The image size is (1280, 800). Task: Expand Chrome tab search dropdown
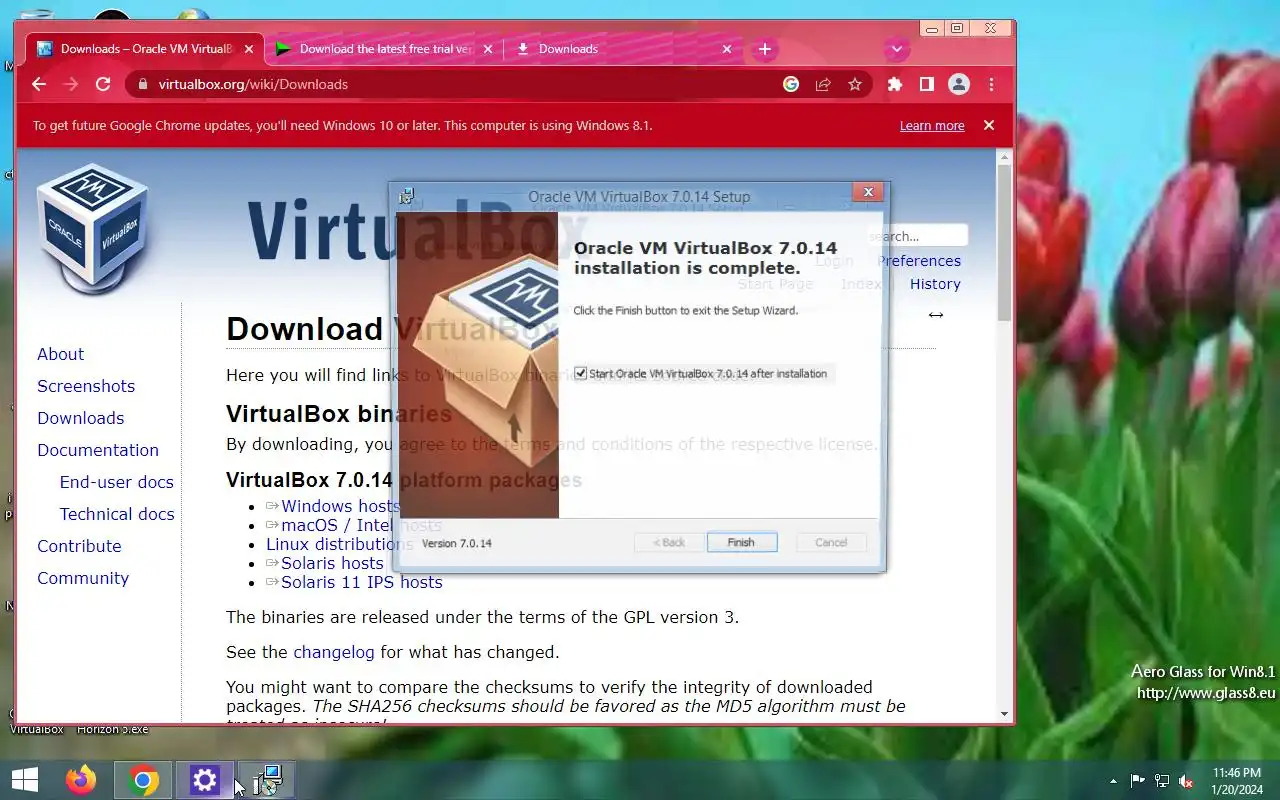[x=897, y=49]
